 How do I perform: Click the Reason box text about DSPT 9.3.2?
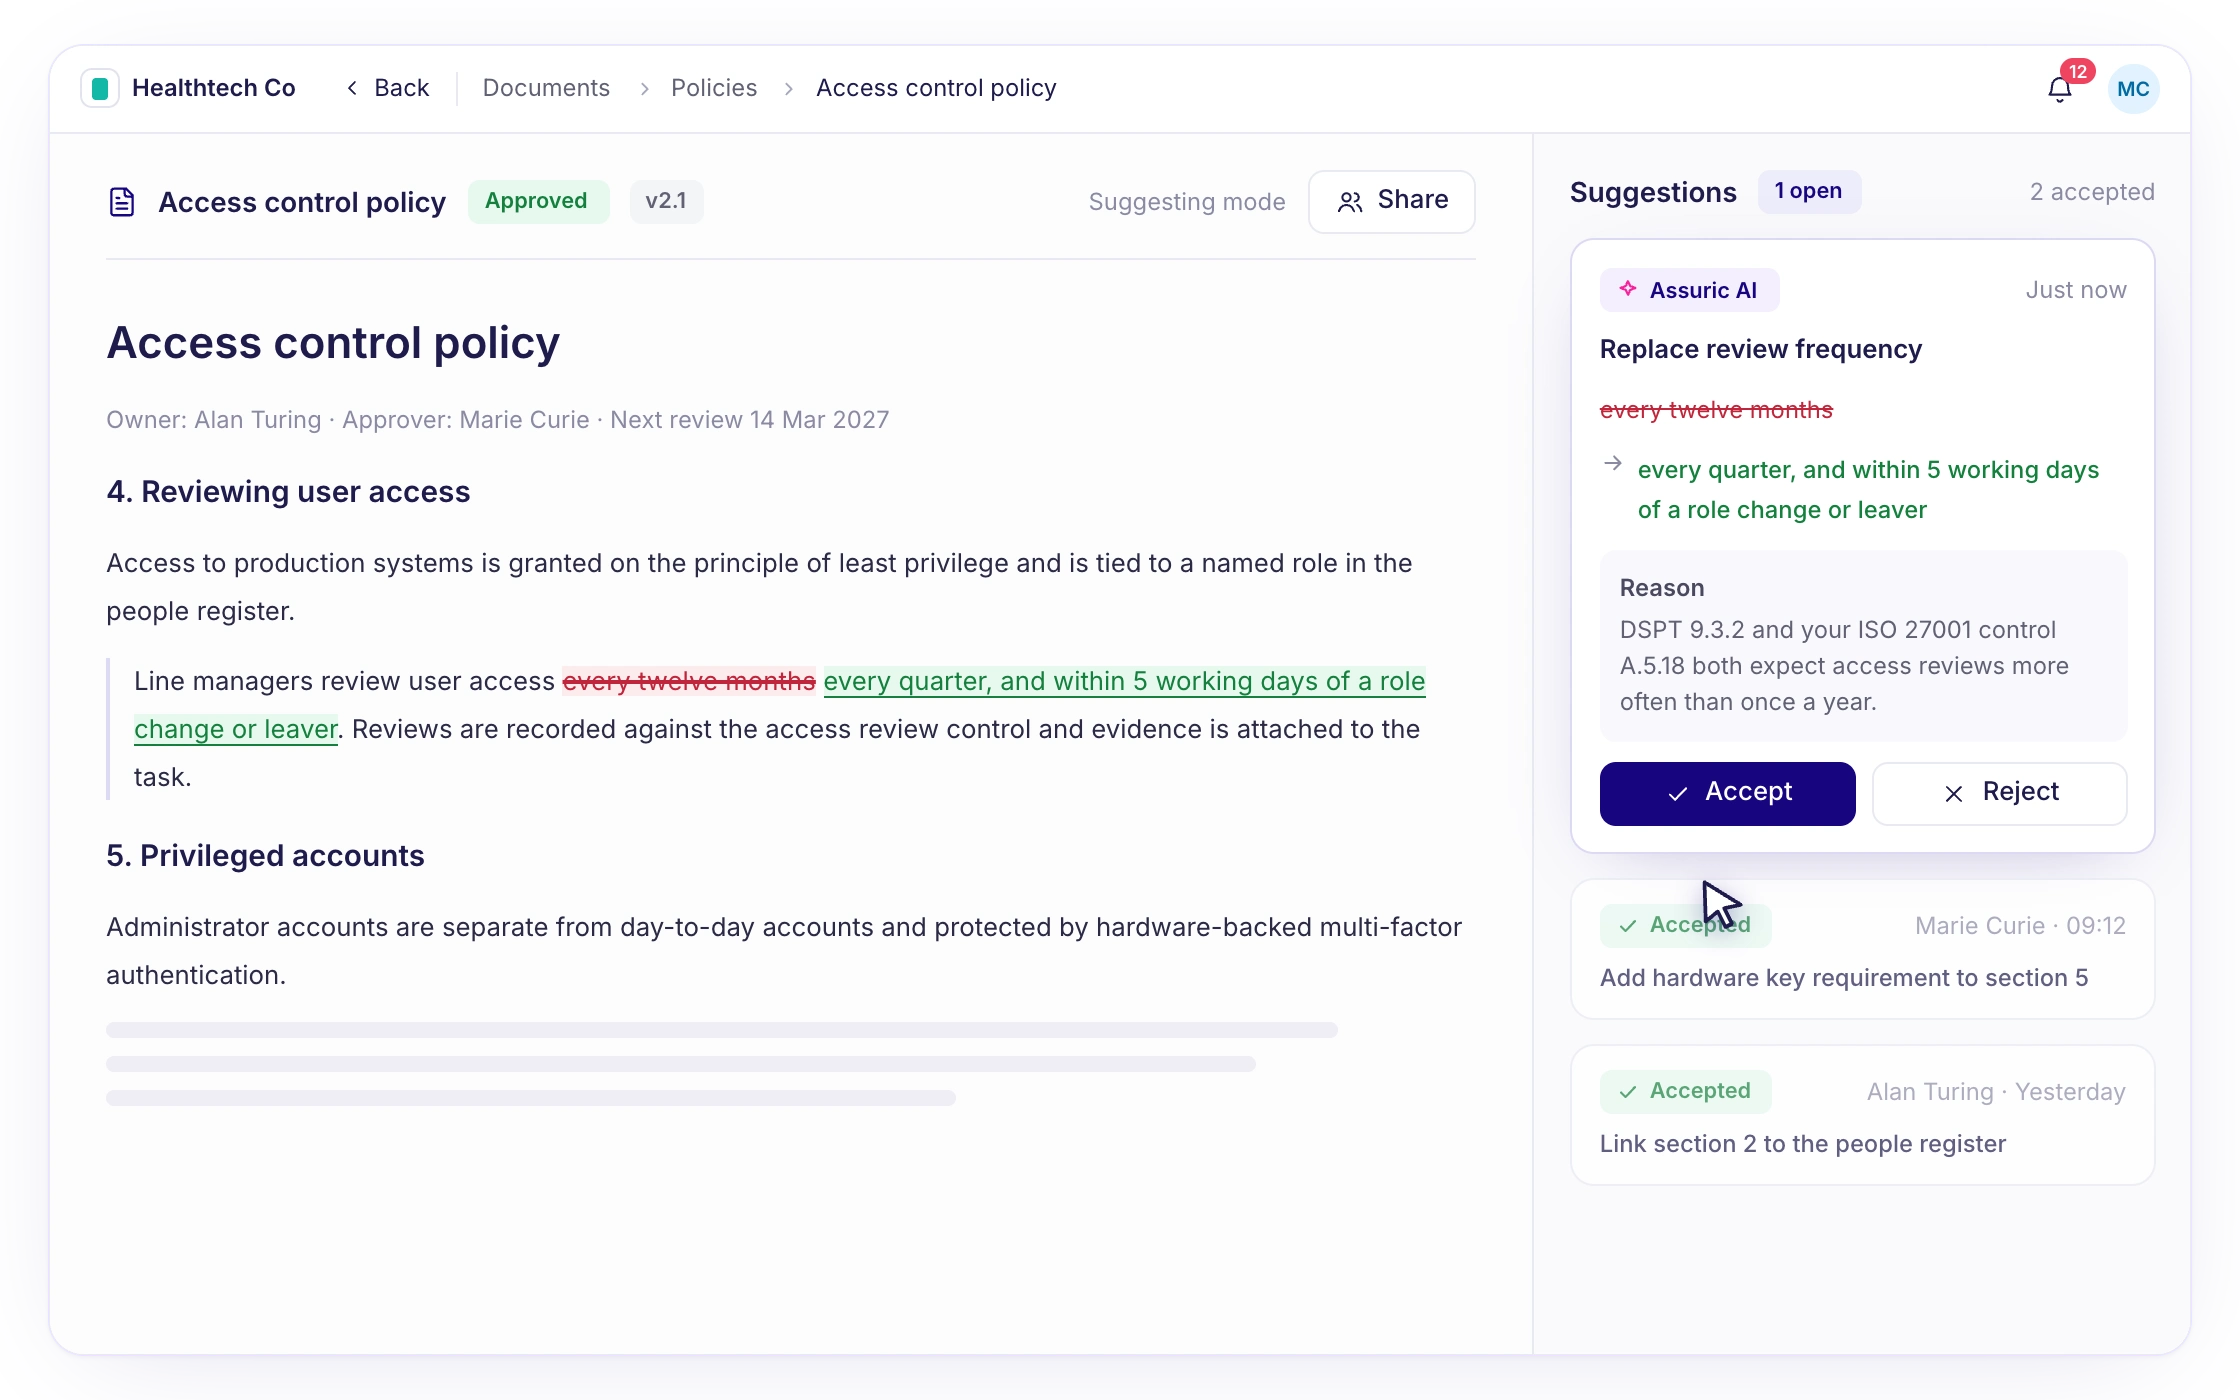1862,646
